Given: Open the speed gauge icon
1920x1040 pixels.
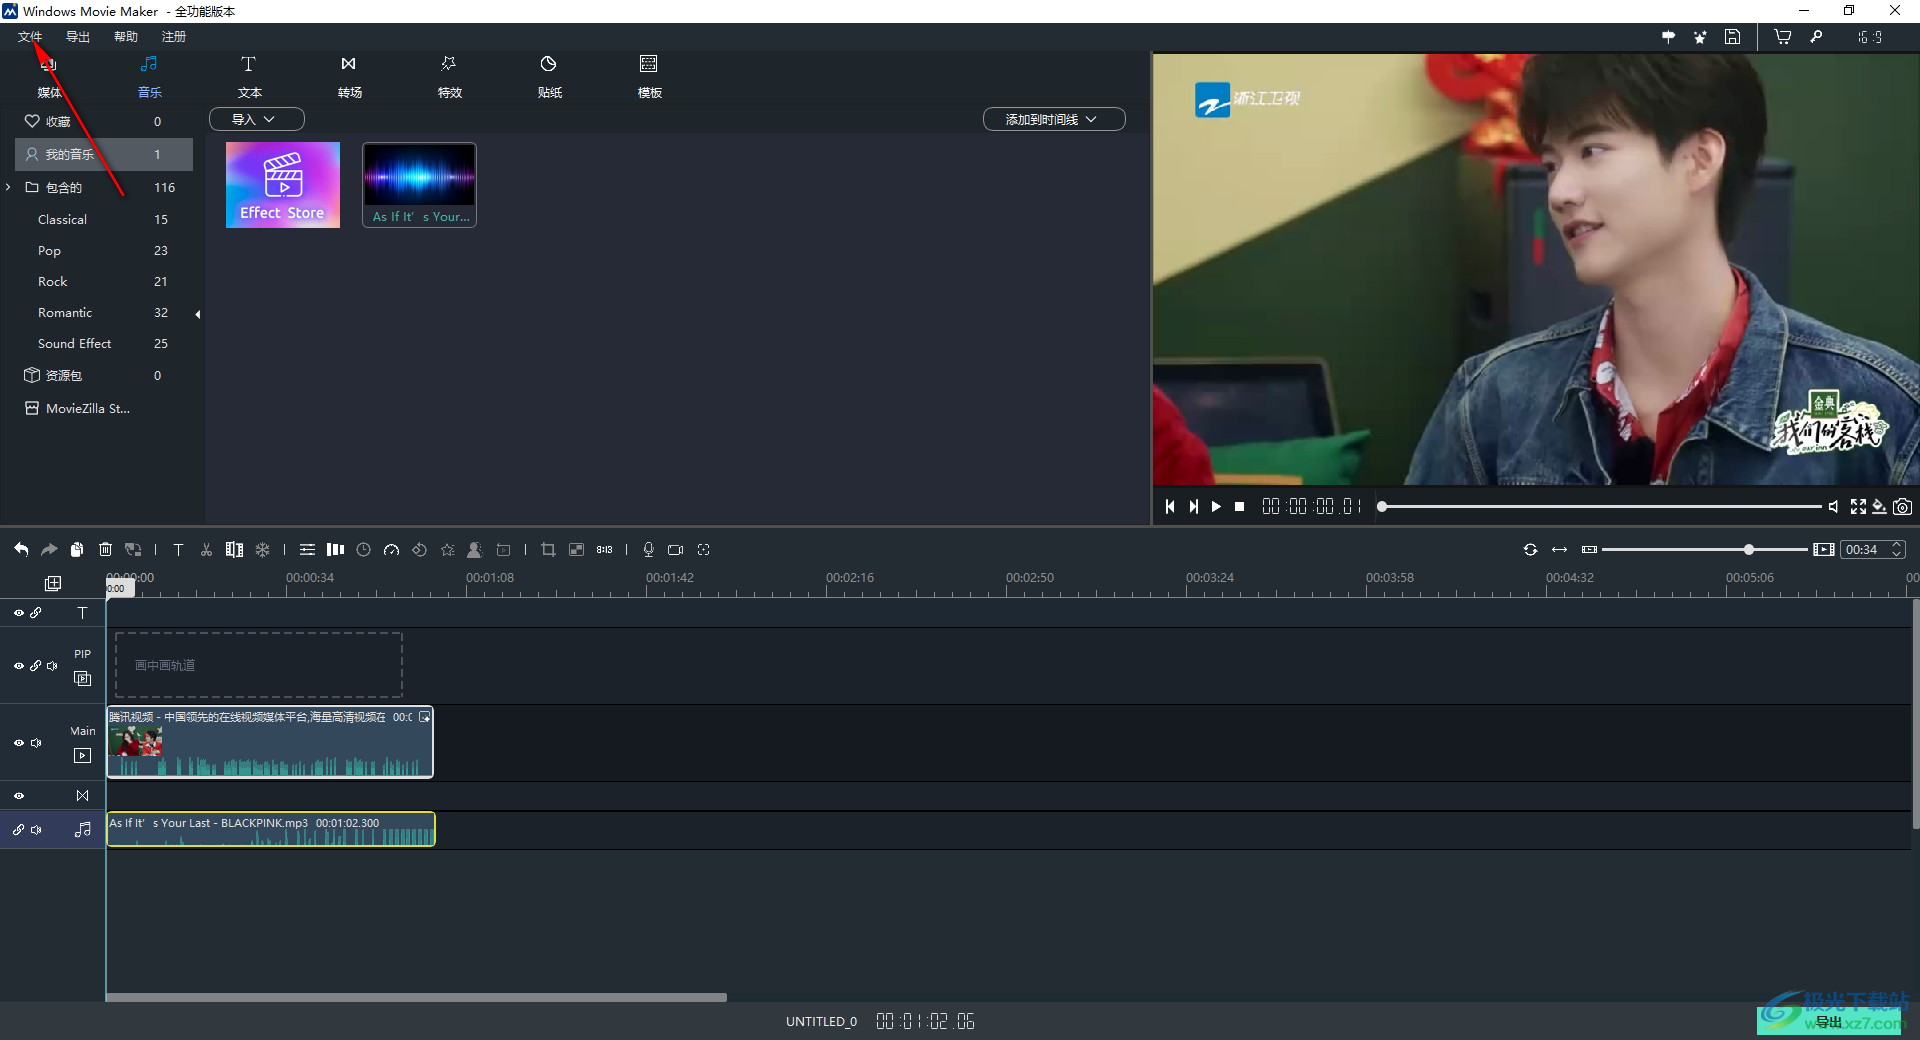Looking at the screenshot, I should point(391,549).
